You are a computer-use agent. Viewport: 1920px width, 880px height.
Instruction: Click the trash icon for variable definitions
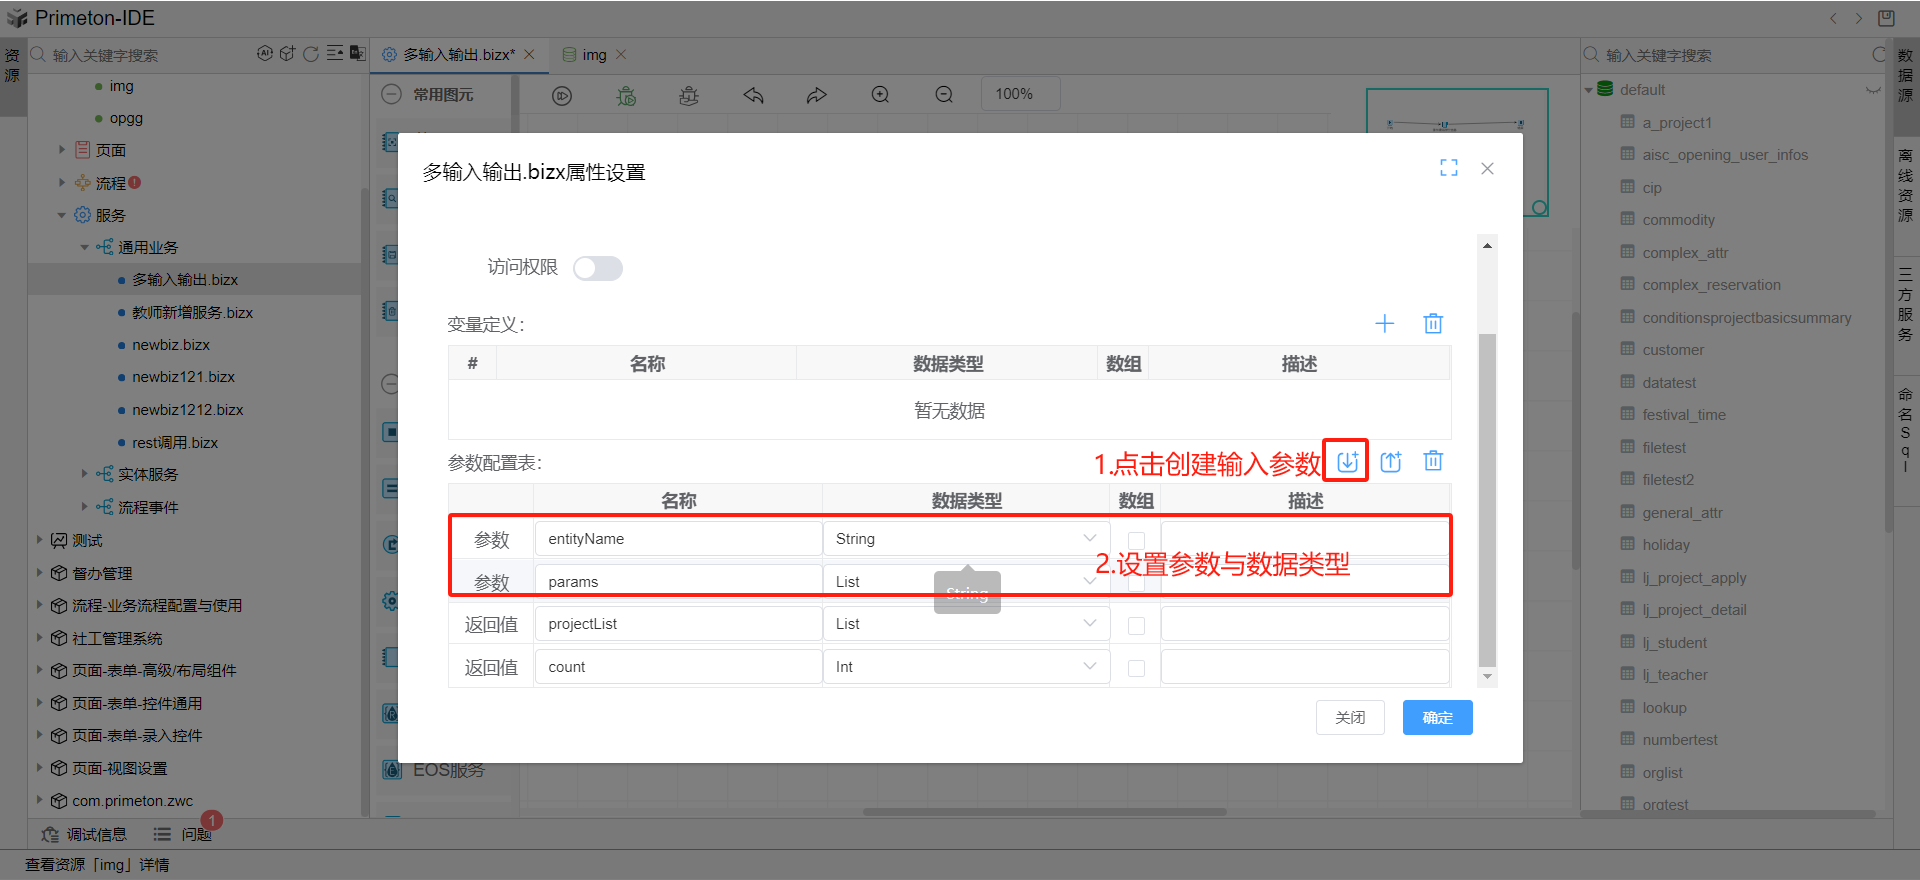[1433, 324]
